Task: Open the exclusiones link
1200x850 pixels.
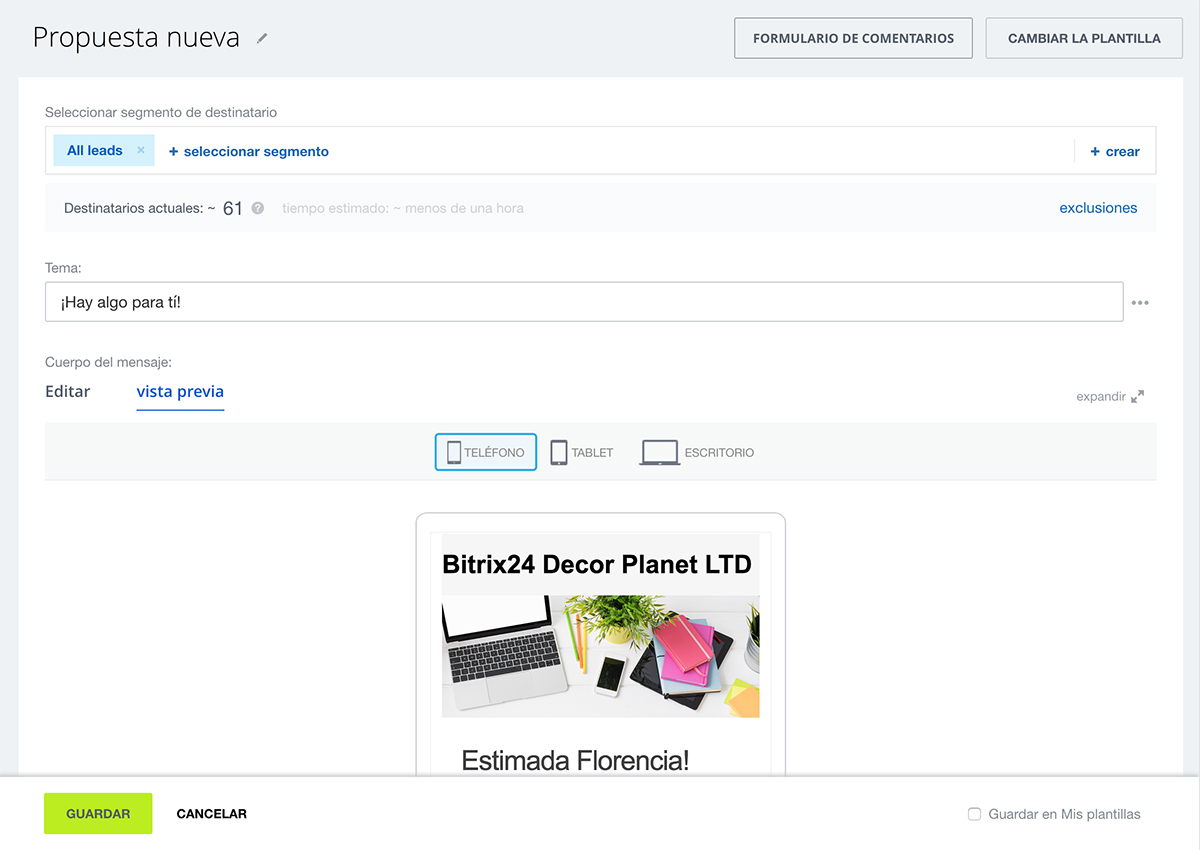Action: (1098, 208)
